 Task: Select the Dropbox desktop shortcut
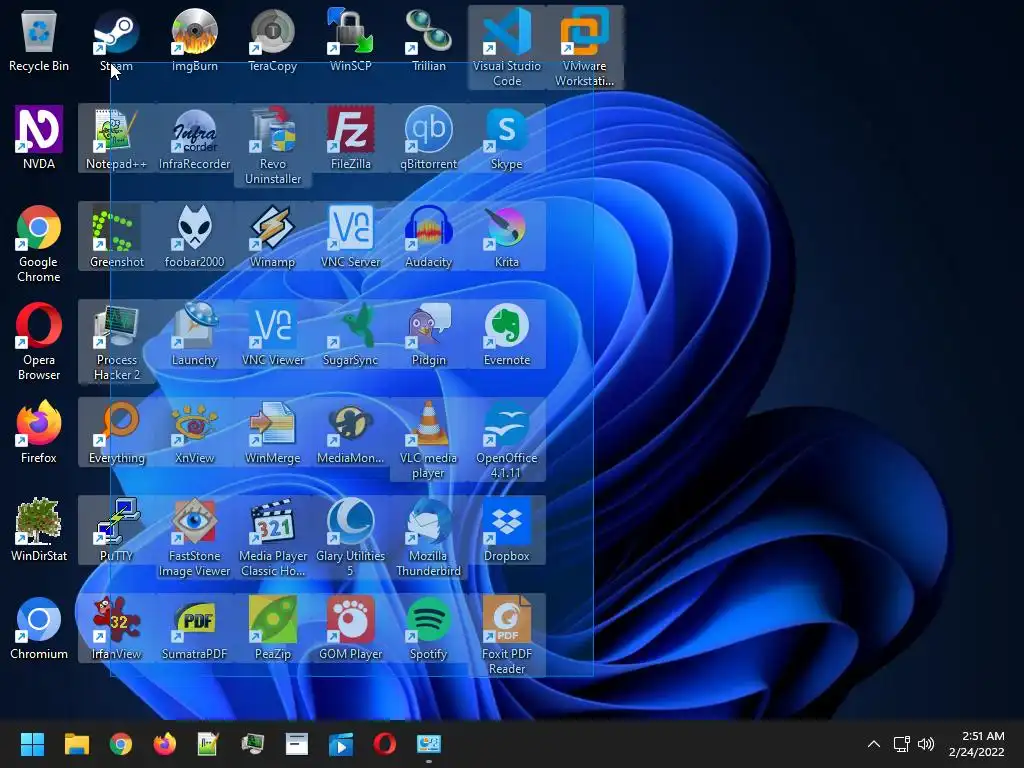click(x=507, y=530)
